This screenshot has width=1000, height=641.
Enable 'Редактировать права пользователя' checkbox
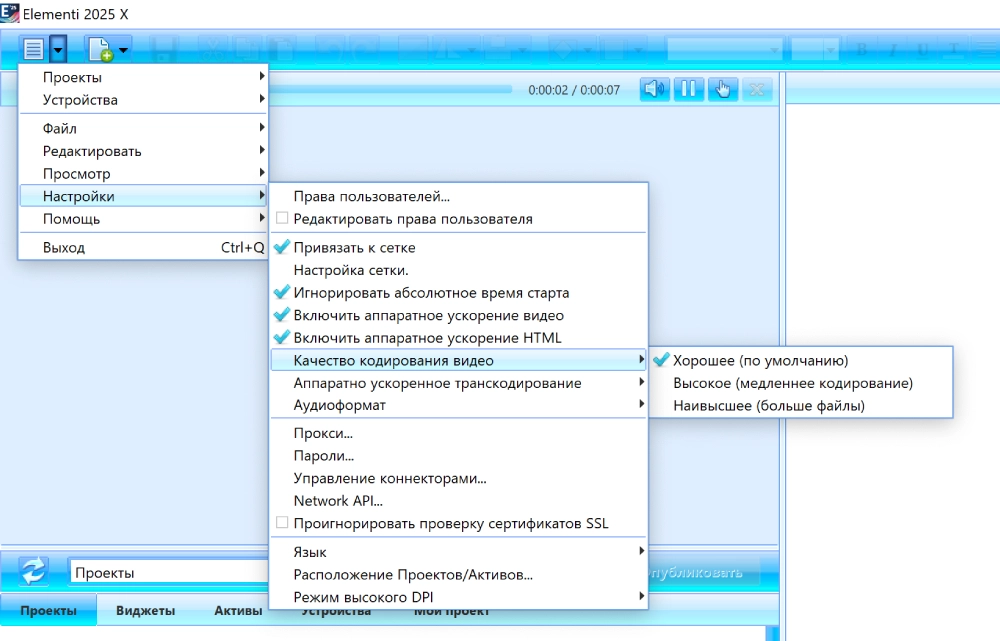pos(283,219)
